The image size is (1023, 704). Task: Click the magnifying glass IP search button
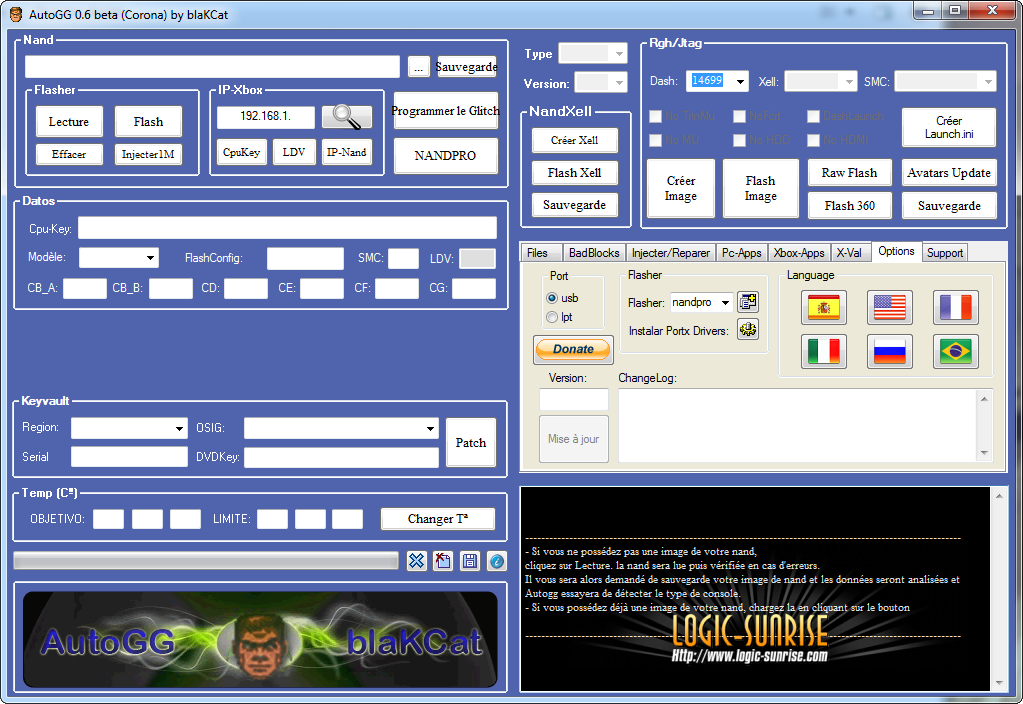pos(346,117)
